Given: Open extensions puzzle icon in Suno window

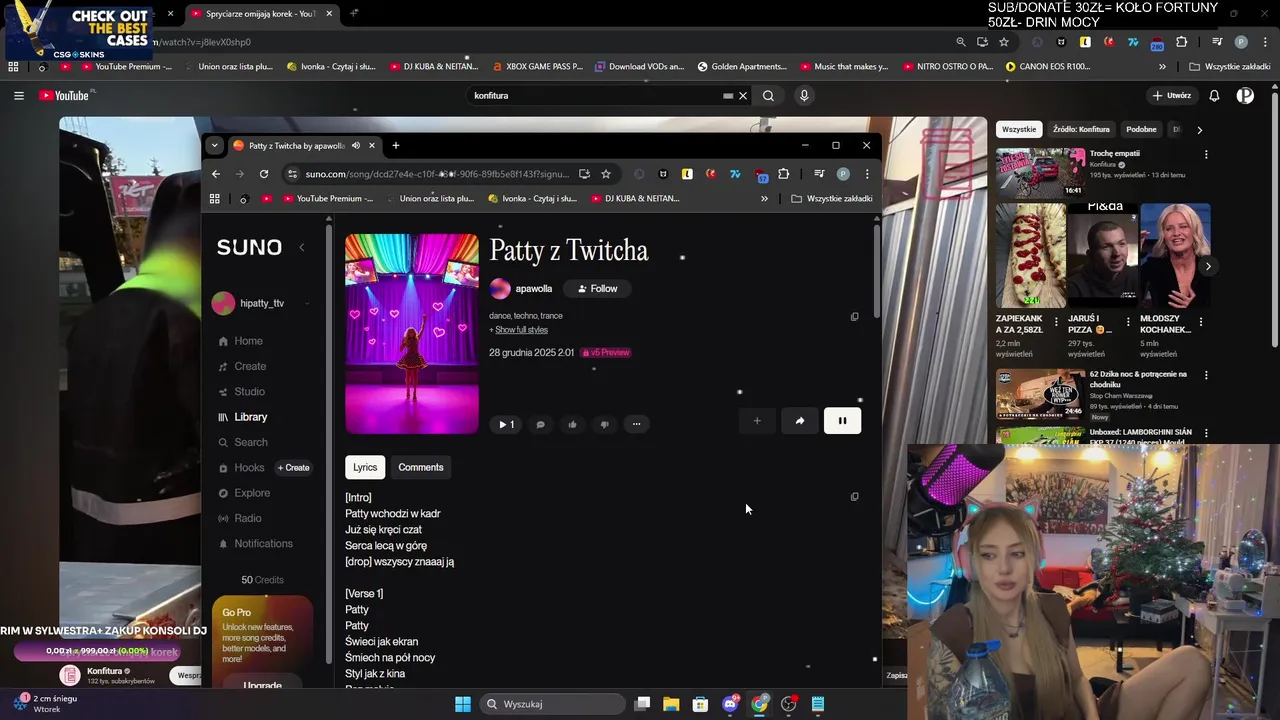Looking at the screenshot, I should point(783,173).
